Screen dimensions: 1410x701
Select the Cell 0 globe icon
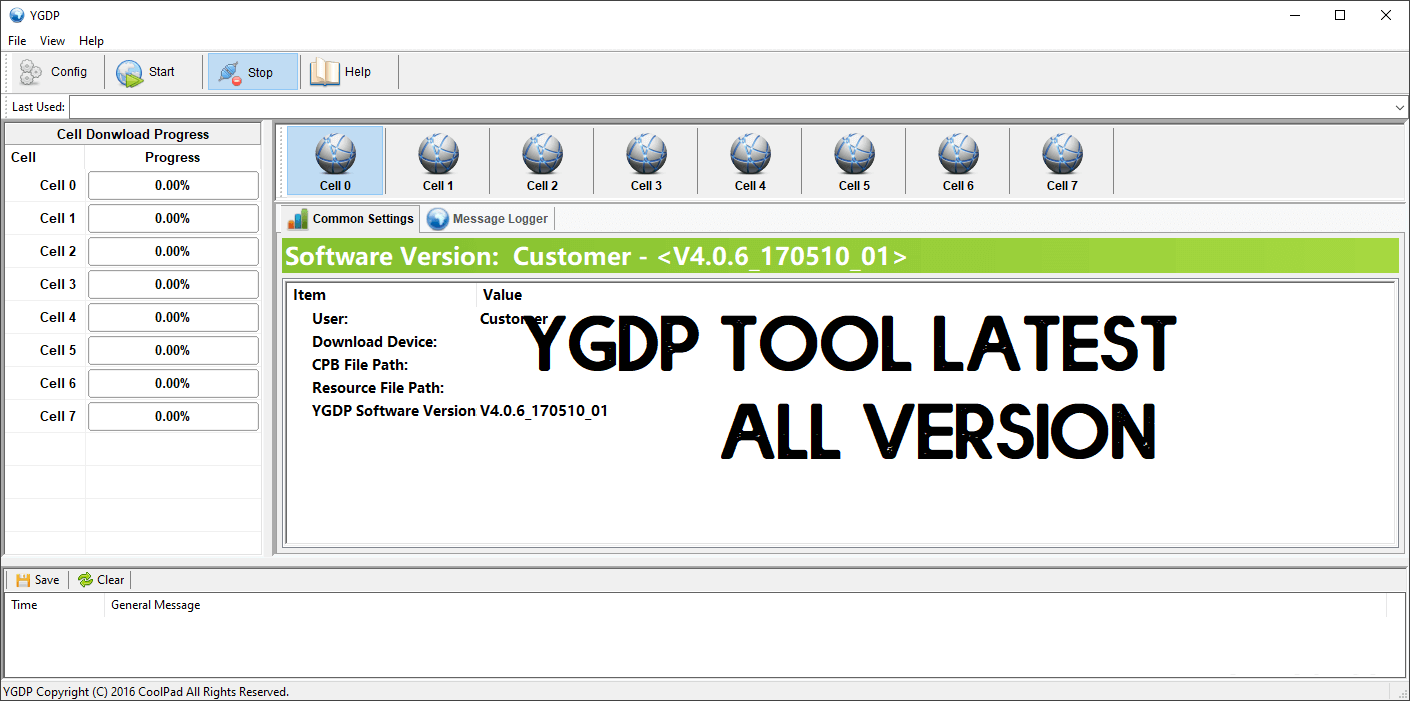point(335,161)
